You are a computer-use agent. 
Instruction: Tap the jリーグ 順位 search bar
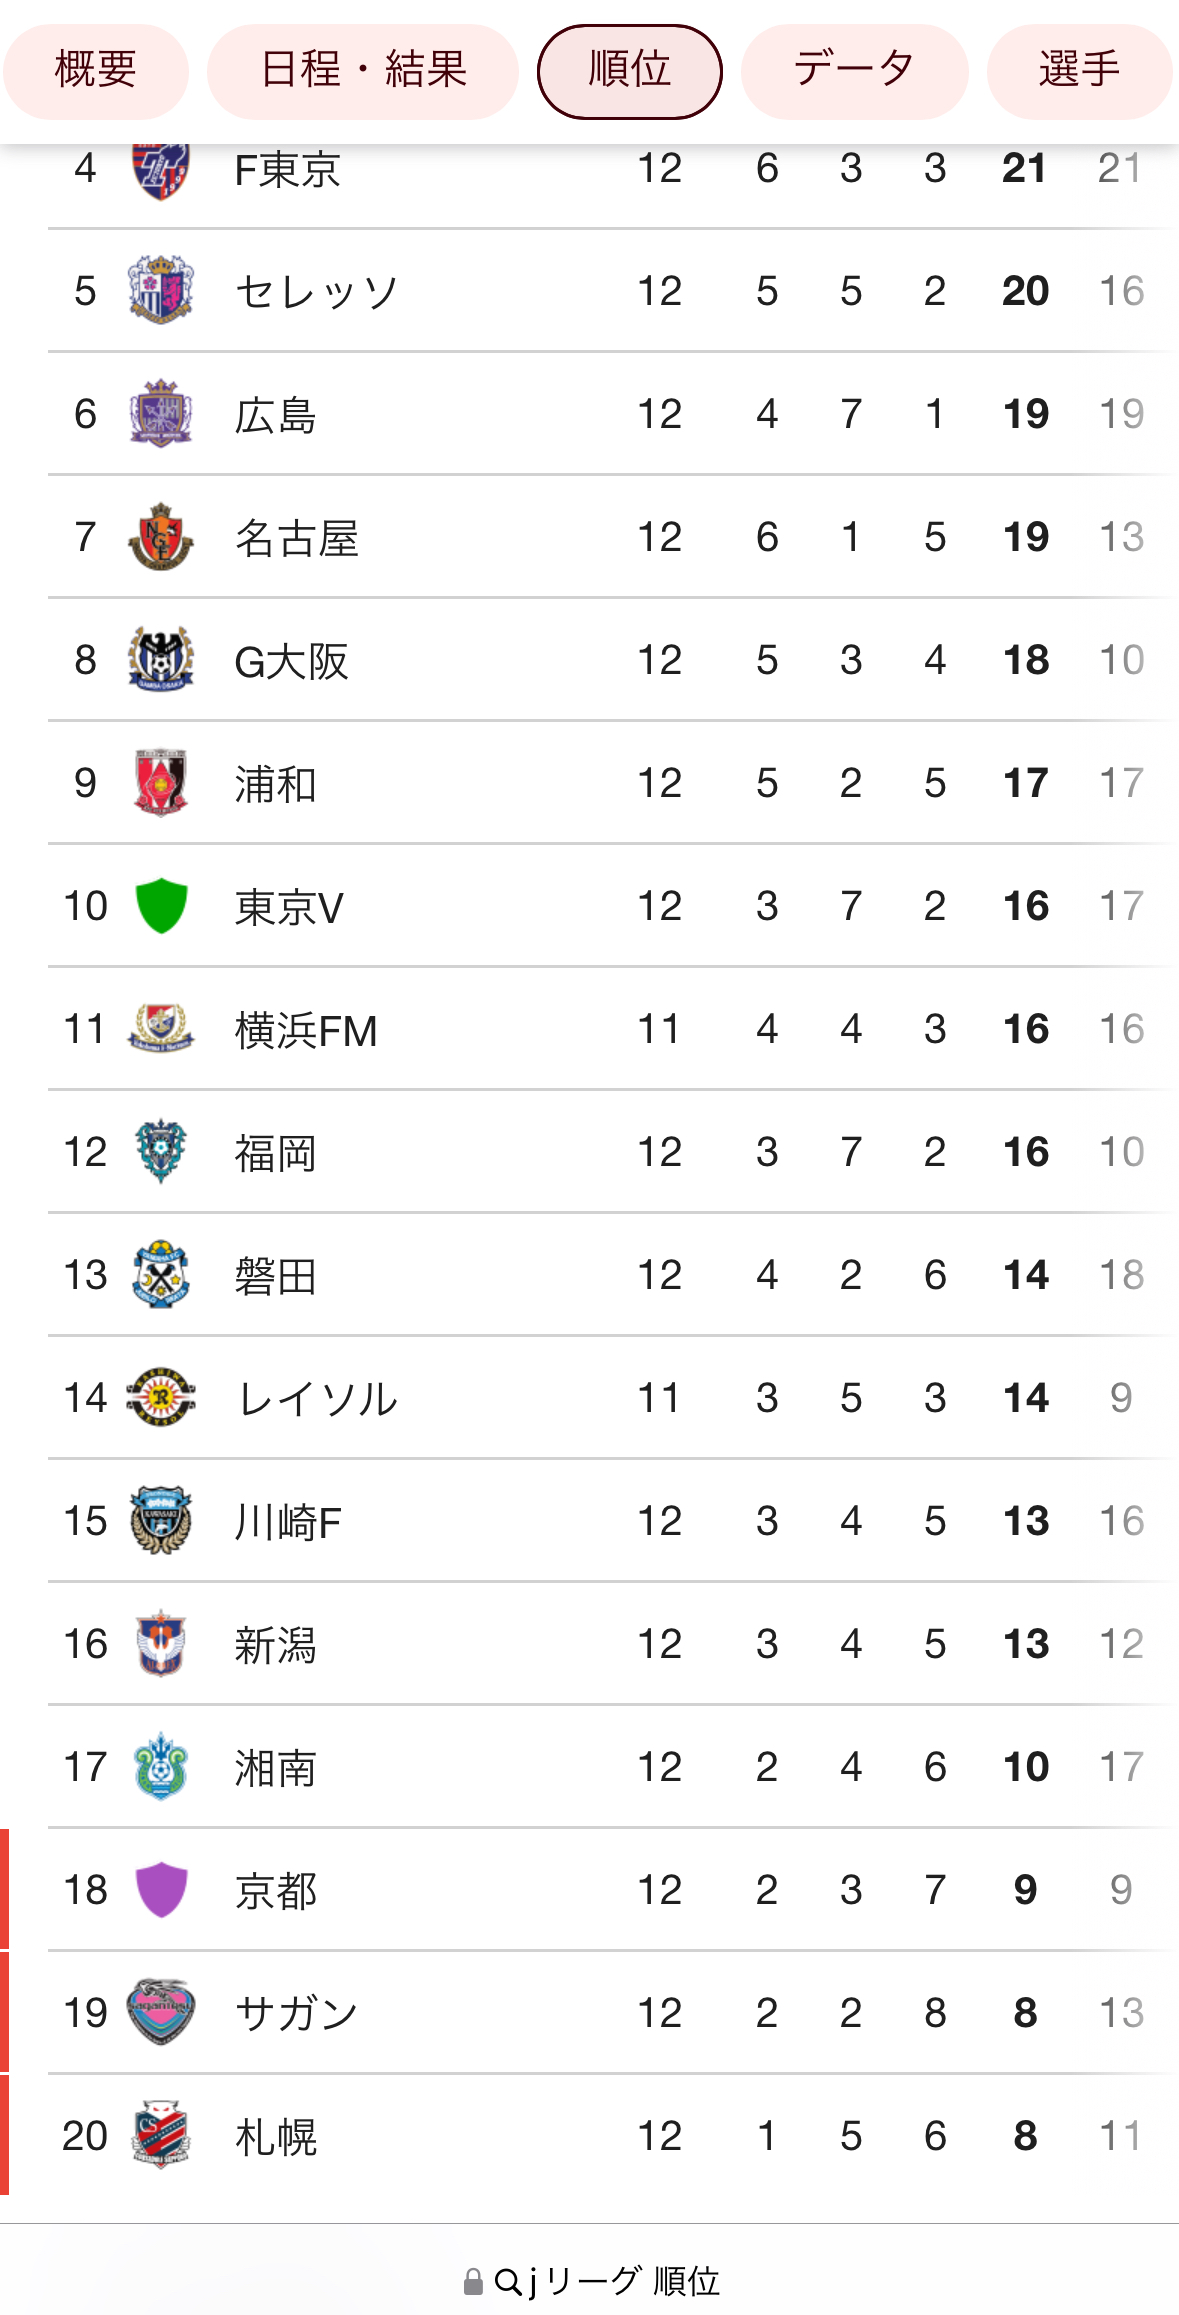(590, 2281)
